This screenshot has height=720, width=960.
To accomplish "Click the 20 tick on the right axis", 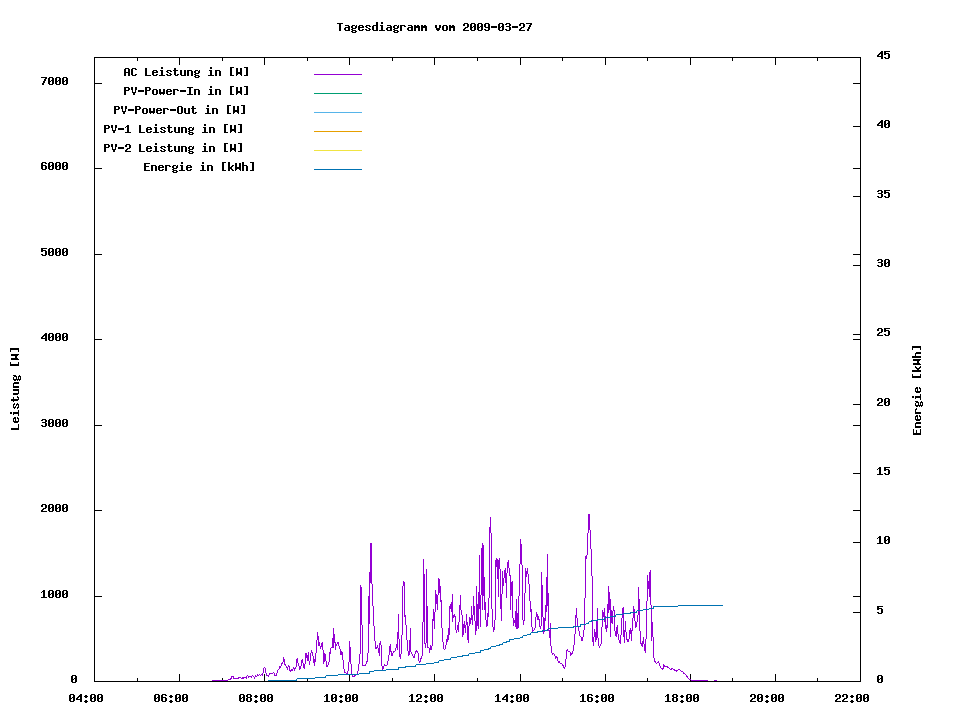I will pyautogui.click(x=883, y=402).
